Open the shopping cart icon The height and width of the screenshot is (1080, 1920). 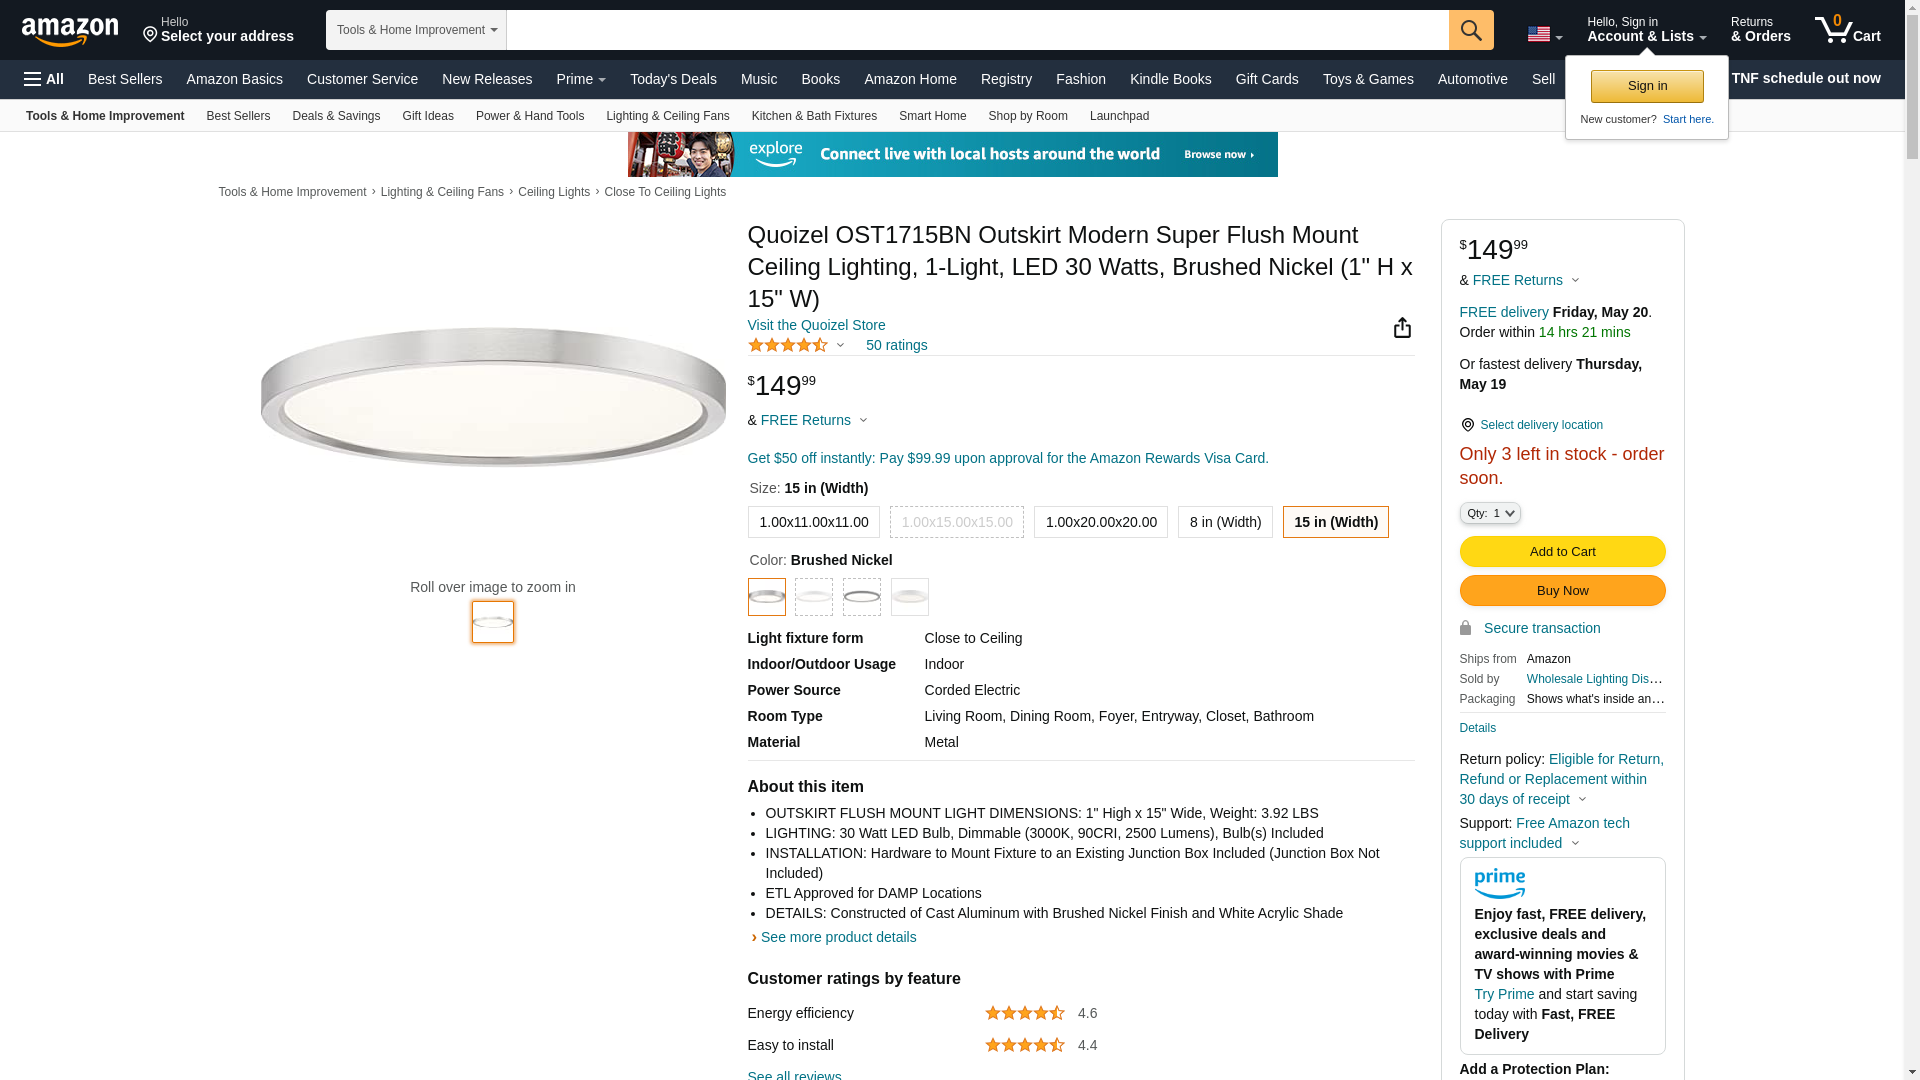(1847, 30)
